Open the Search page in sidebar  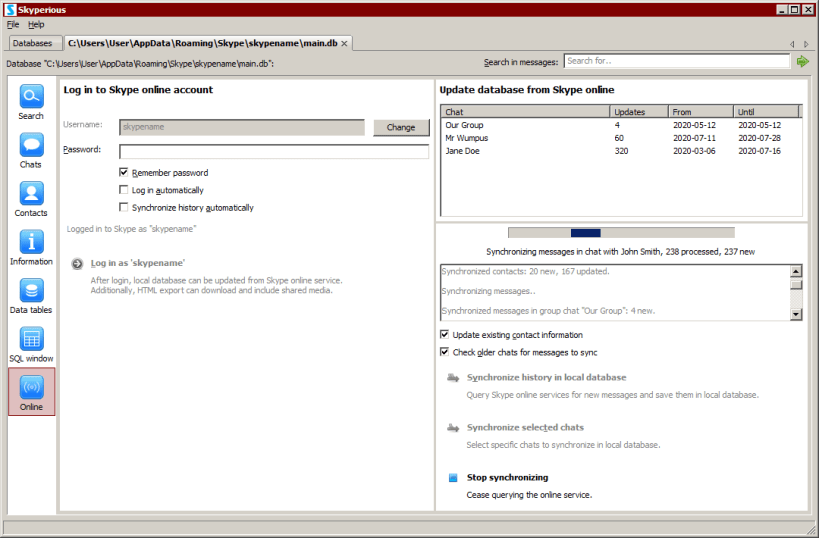(31, 102)
